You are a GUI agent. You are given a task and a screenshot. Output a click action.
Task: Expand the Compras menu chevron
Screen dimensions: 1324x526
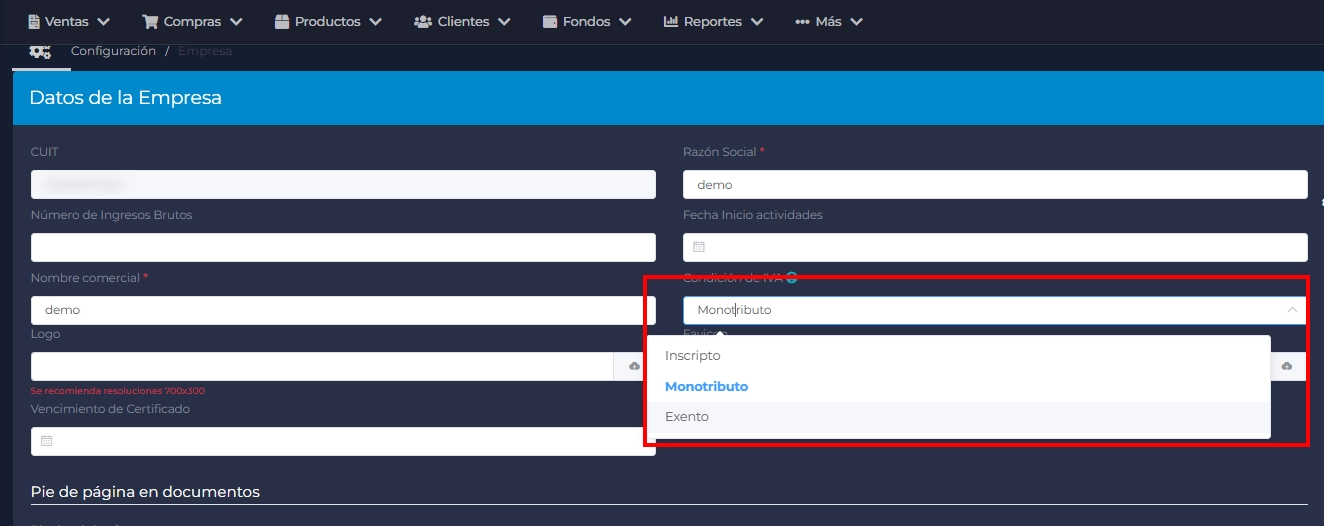pyautogui.click(x=236, y=22)
